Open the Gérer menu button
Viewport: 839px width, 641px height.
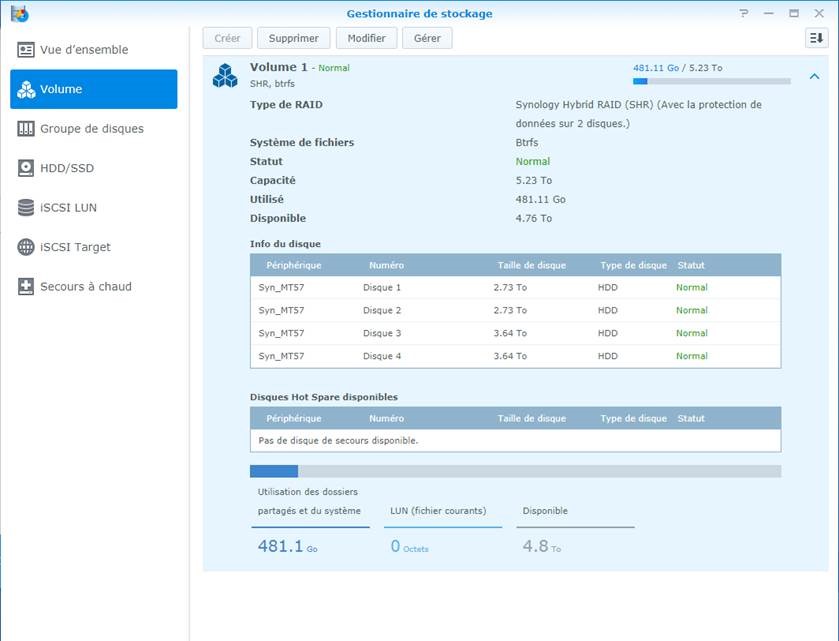427,38
